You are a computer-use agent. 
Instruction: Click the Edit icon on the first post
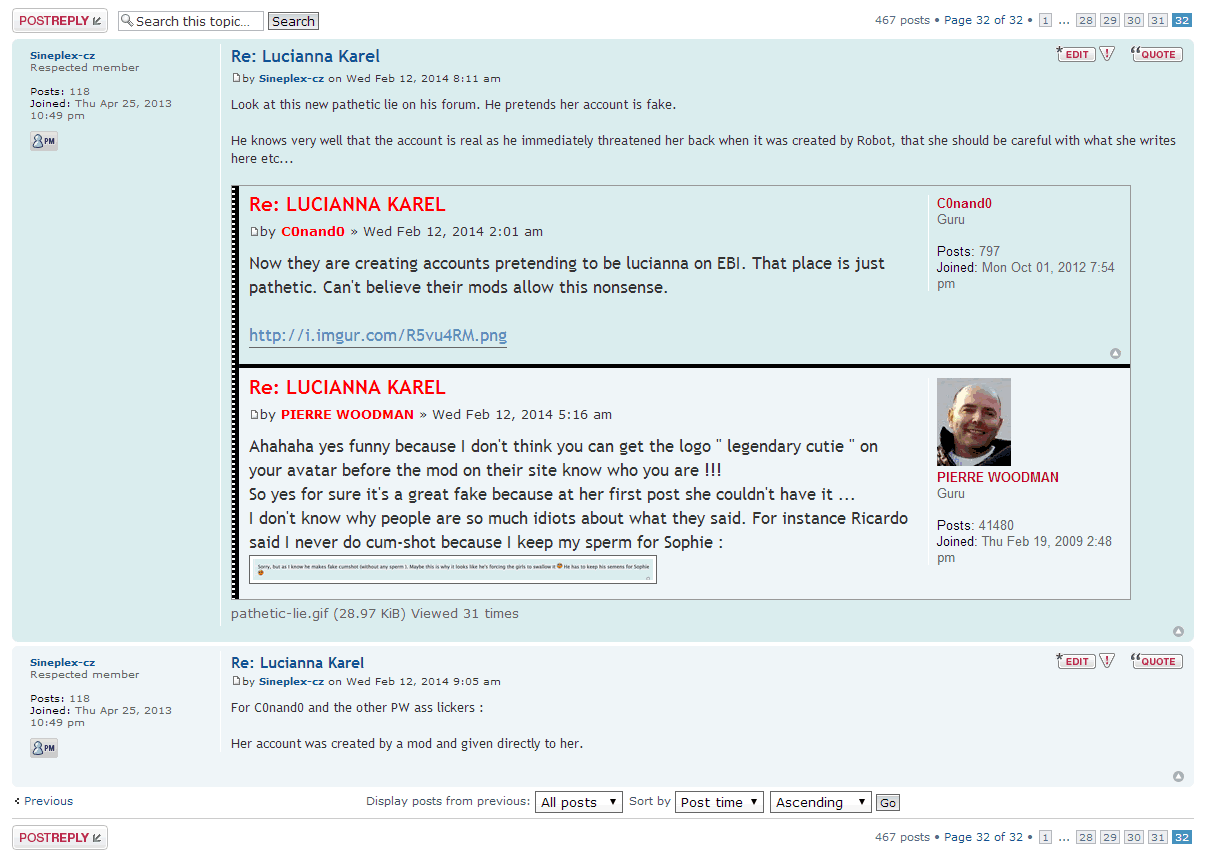tap(1076, 54)
